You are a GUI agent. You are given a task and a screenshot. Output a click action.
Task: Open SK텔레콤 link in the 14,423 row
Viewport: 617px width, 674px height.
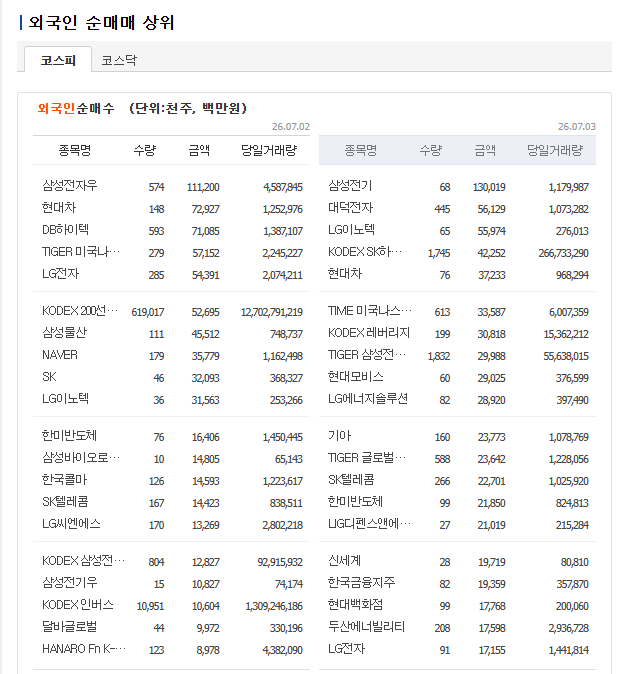click(x=65, y=502)
